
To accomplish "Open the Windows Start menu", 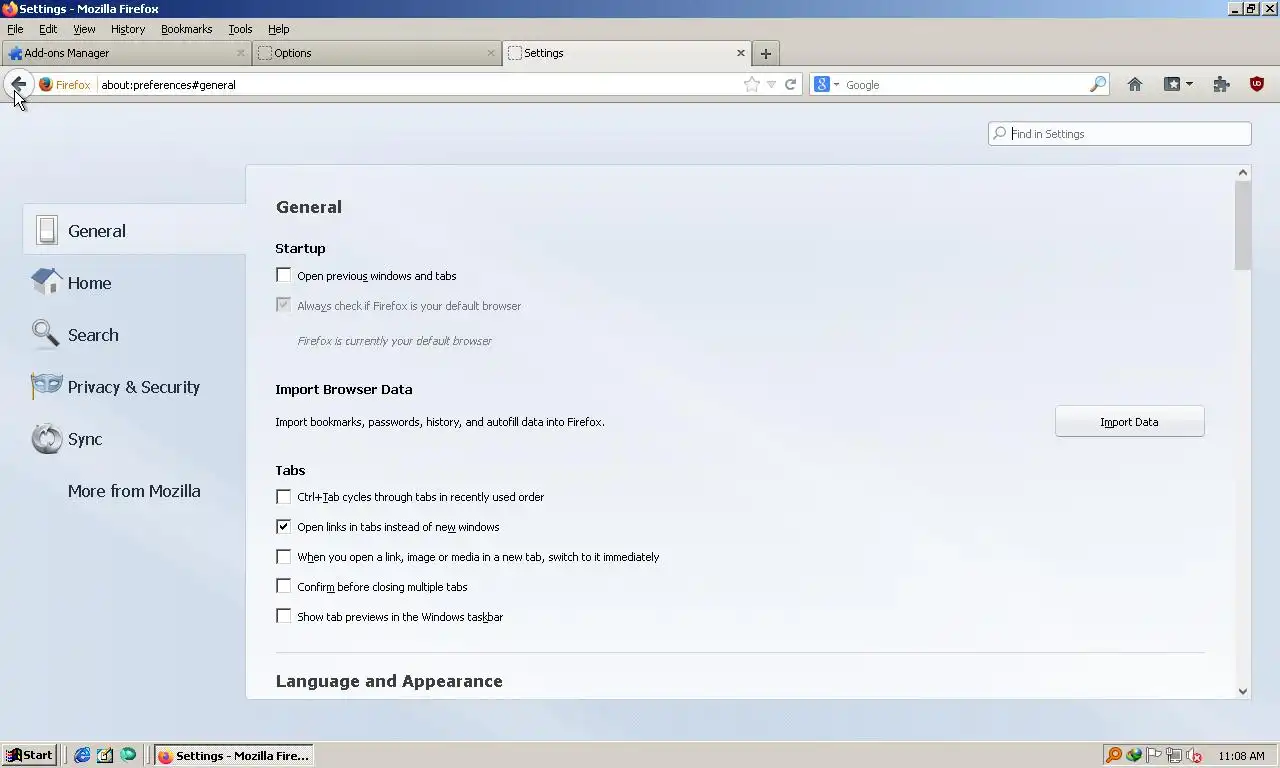I will tap(28, 755).
